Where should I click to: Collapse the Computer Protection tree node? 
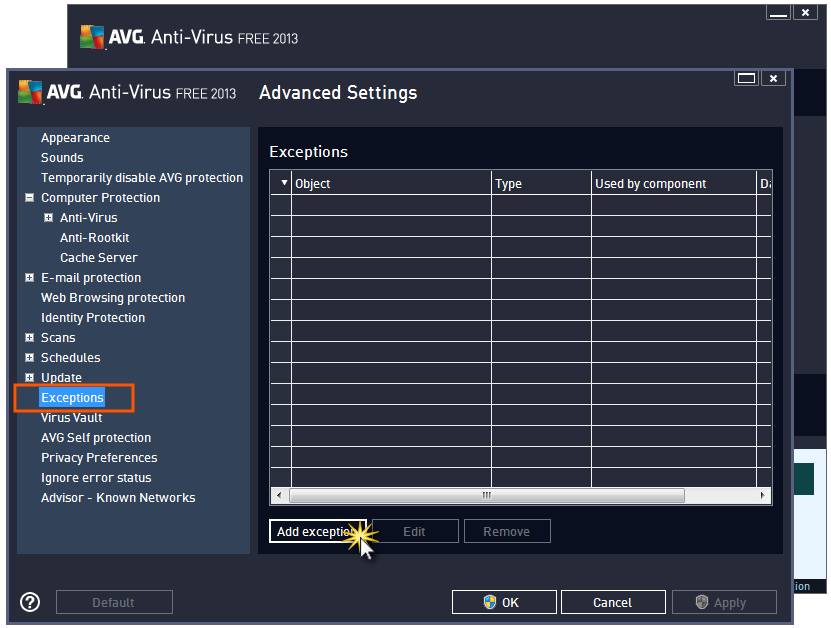pyautogui.click(x=30, y=198)
